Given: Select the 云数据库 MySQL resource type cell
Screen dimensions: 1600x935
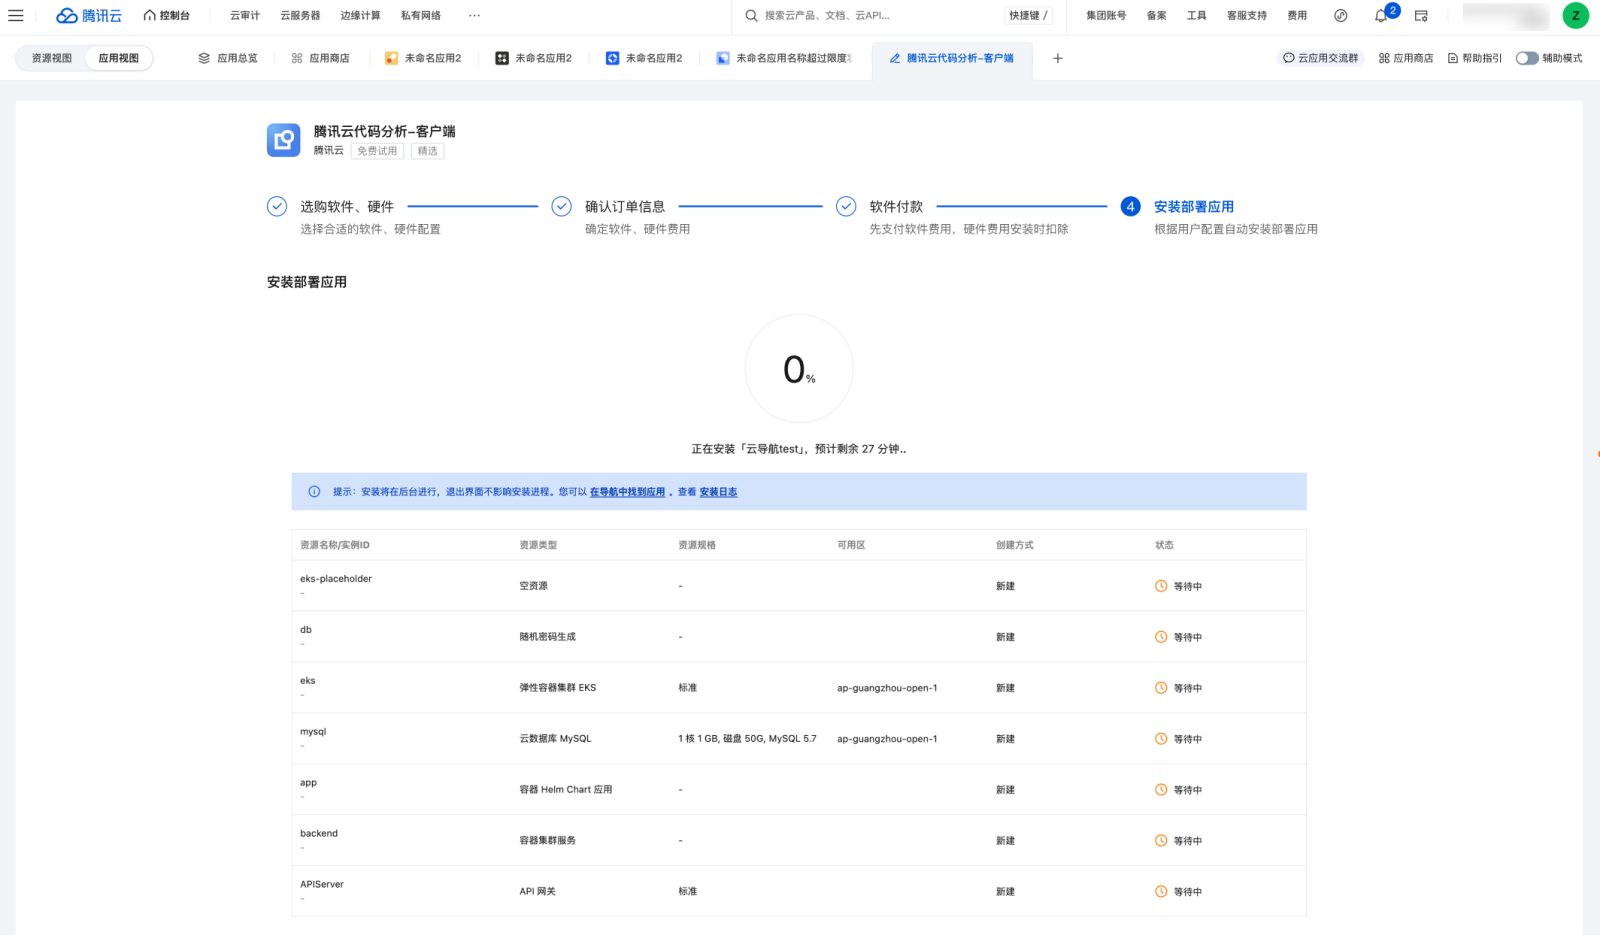Looking at the screenshot, I should click(x=555, y=739).
